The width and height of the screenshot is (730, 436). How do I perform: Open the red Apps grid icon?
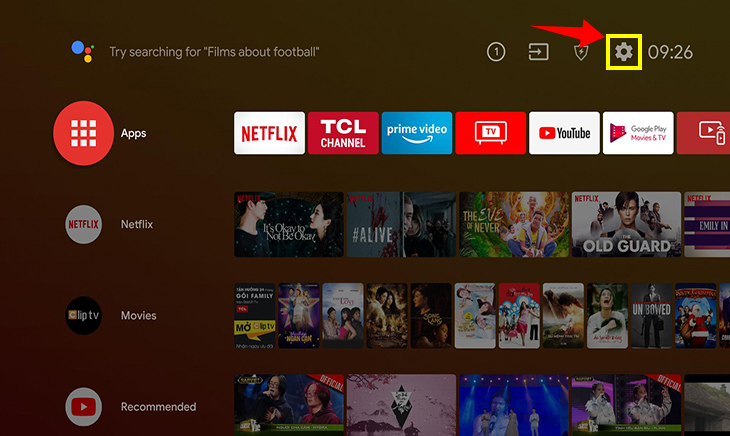click(x=83, y=133)
